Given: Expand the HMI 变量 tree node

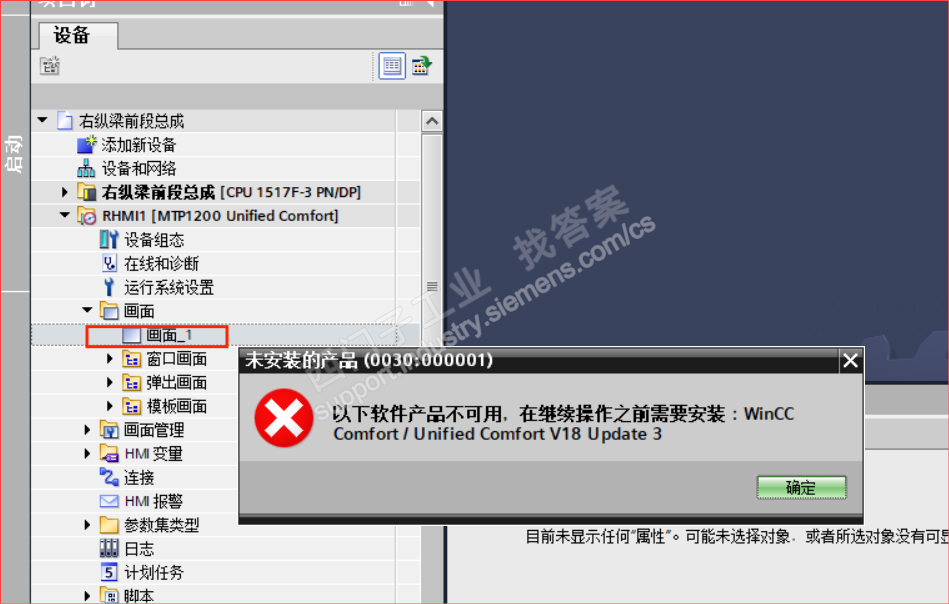Looking at the screenshot, I should (87, 453).
